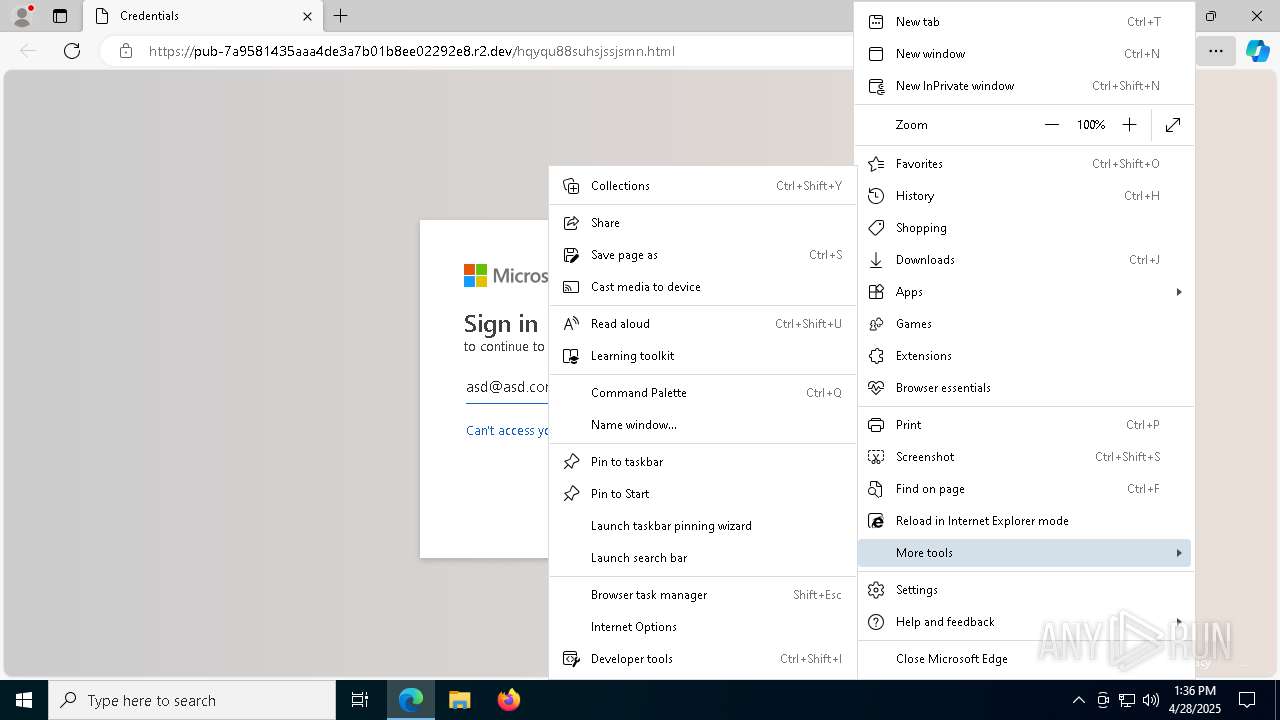Choose Close Microsoft Edge
Screen dimensions: 1280x720
(x=1025, y=659)
